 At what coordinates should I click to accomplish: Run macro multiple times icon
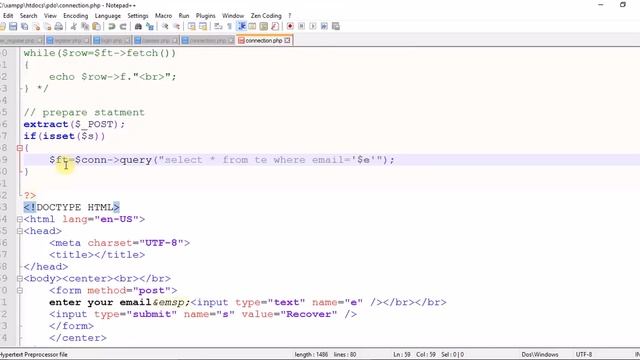324,27
